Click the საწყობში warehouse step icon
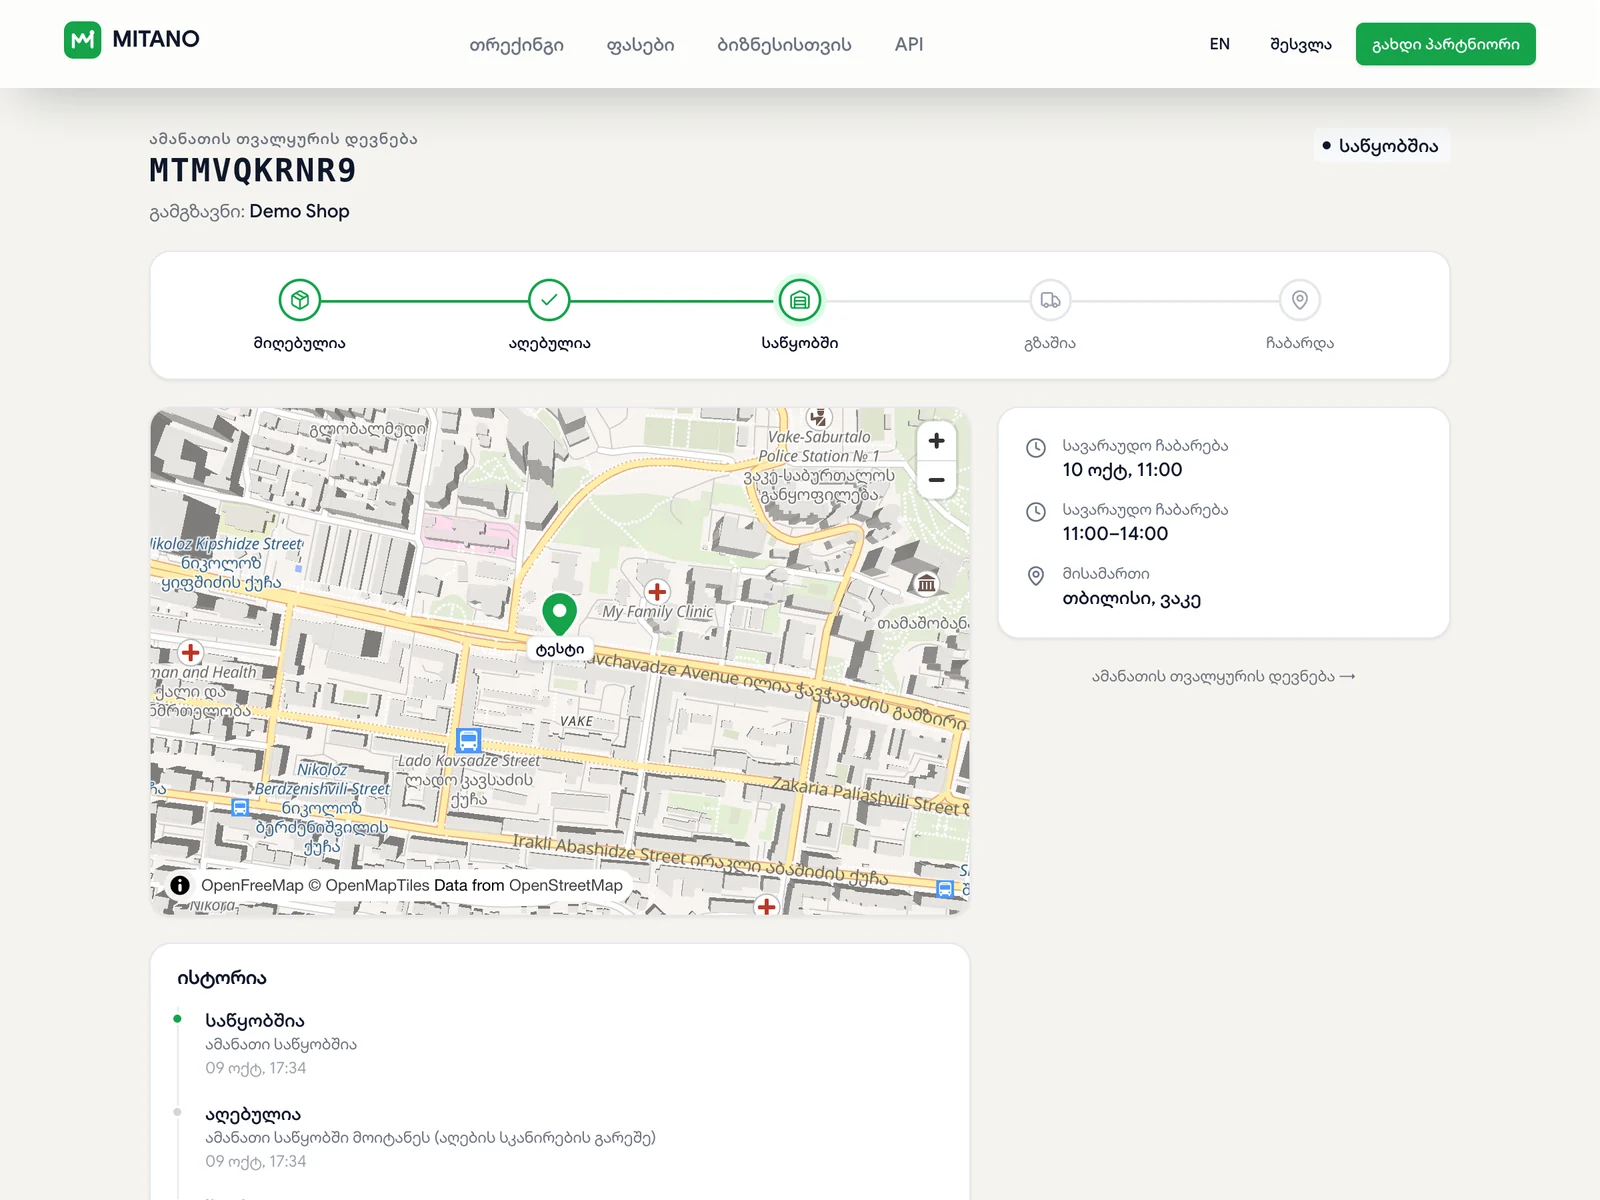The height and width of the screenshot is (1200, 1600). pos(800,300)
